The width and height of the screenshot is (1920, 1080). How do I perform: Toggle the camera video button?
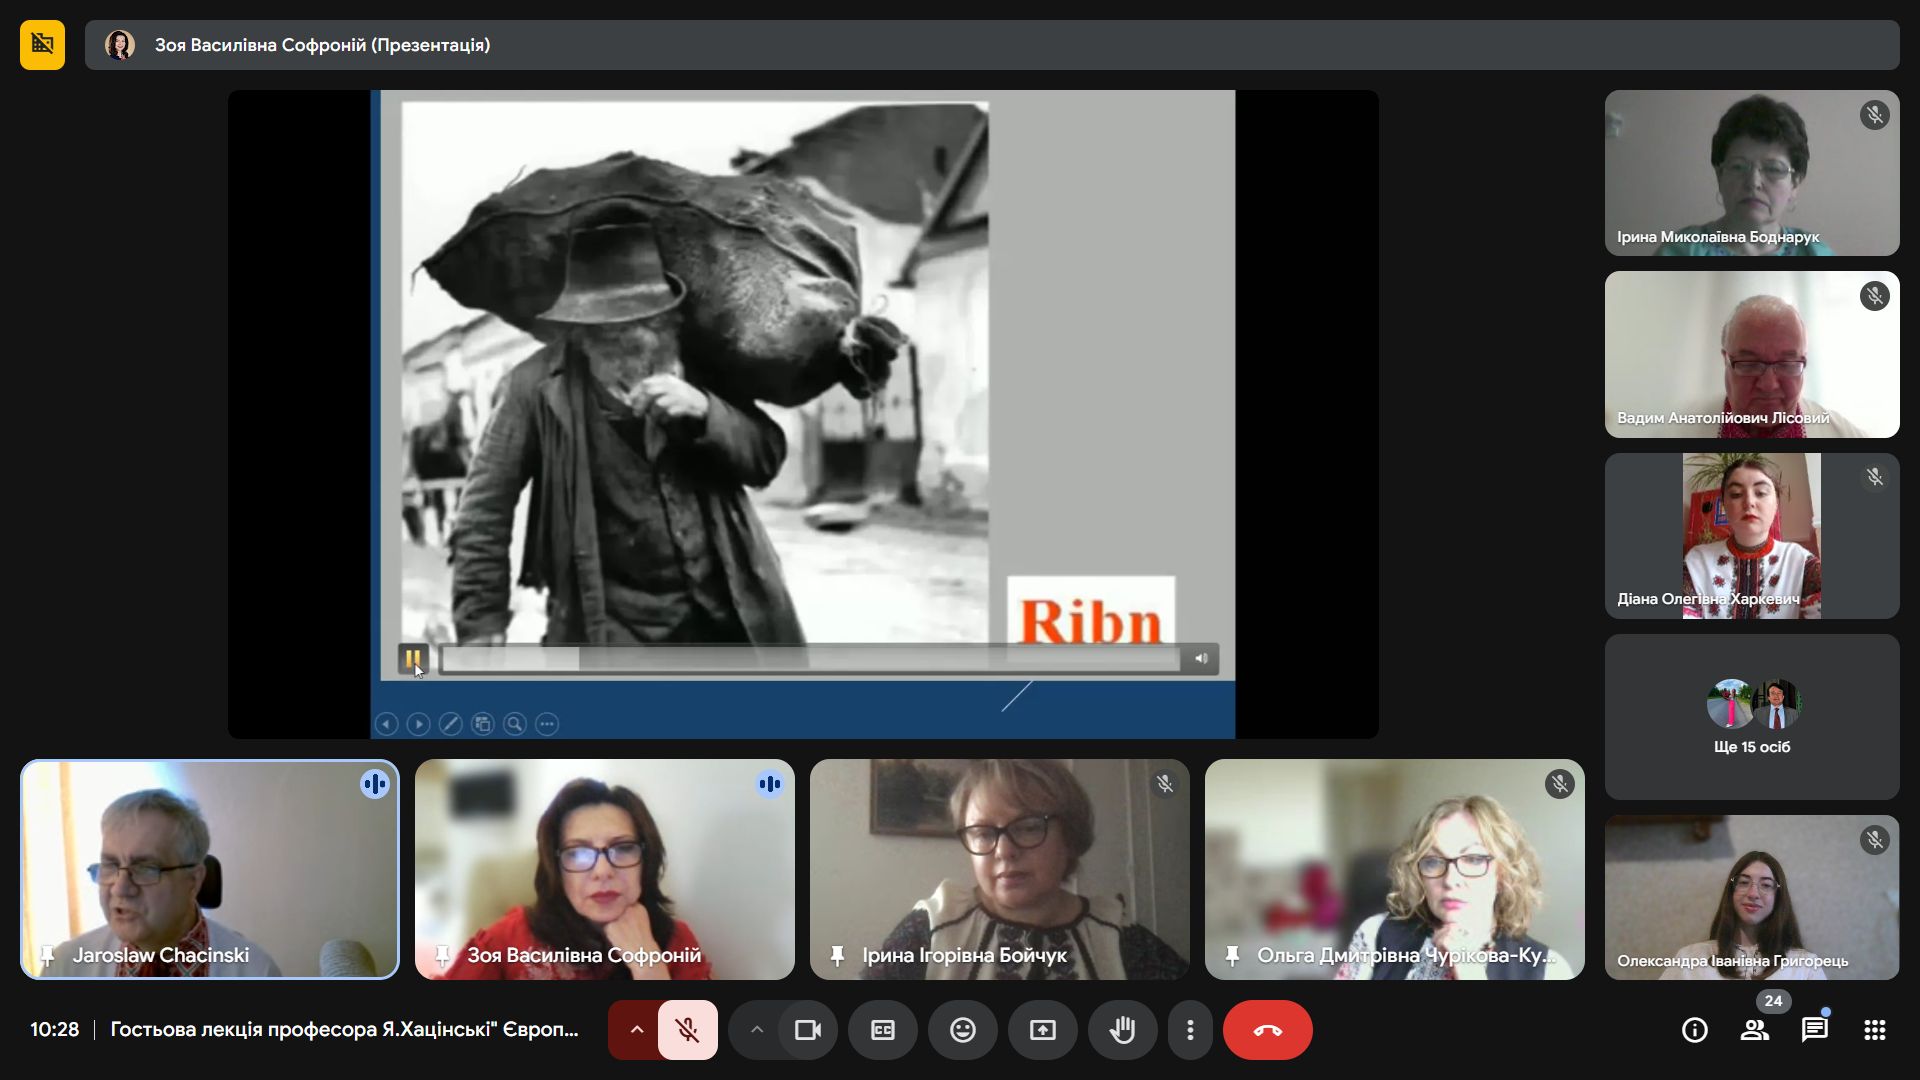(x=807, y=1030)
